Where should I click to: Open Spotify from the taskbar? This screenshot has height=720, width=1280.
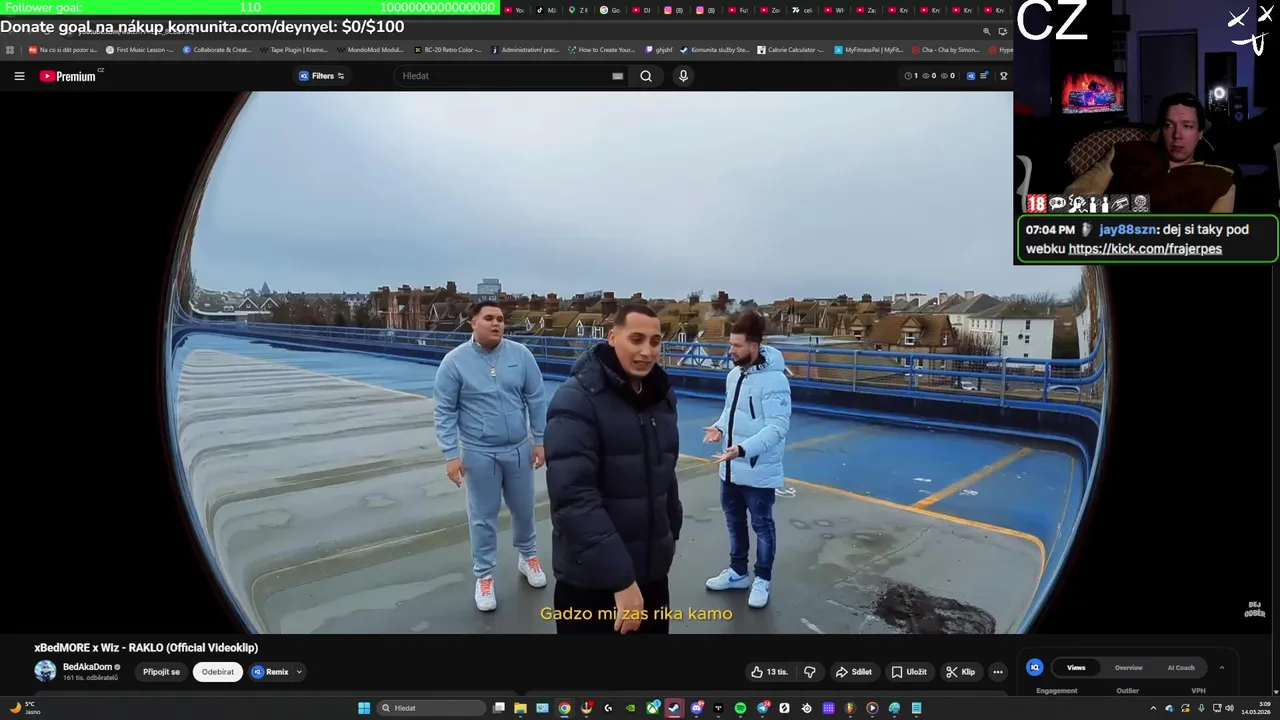pyautogui.click(x=740, y=708)
